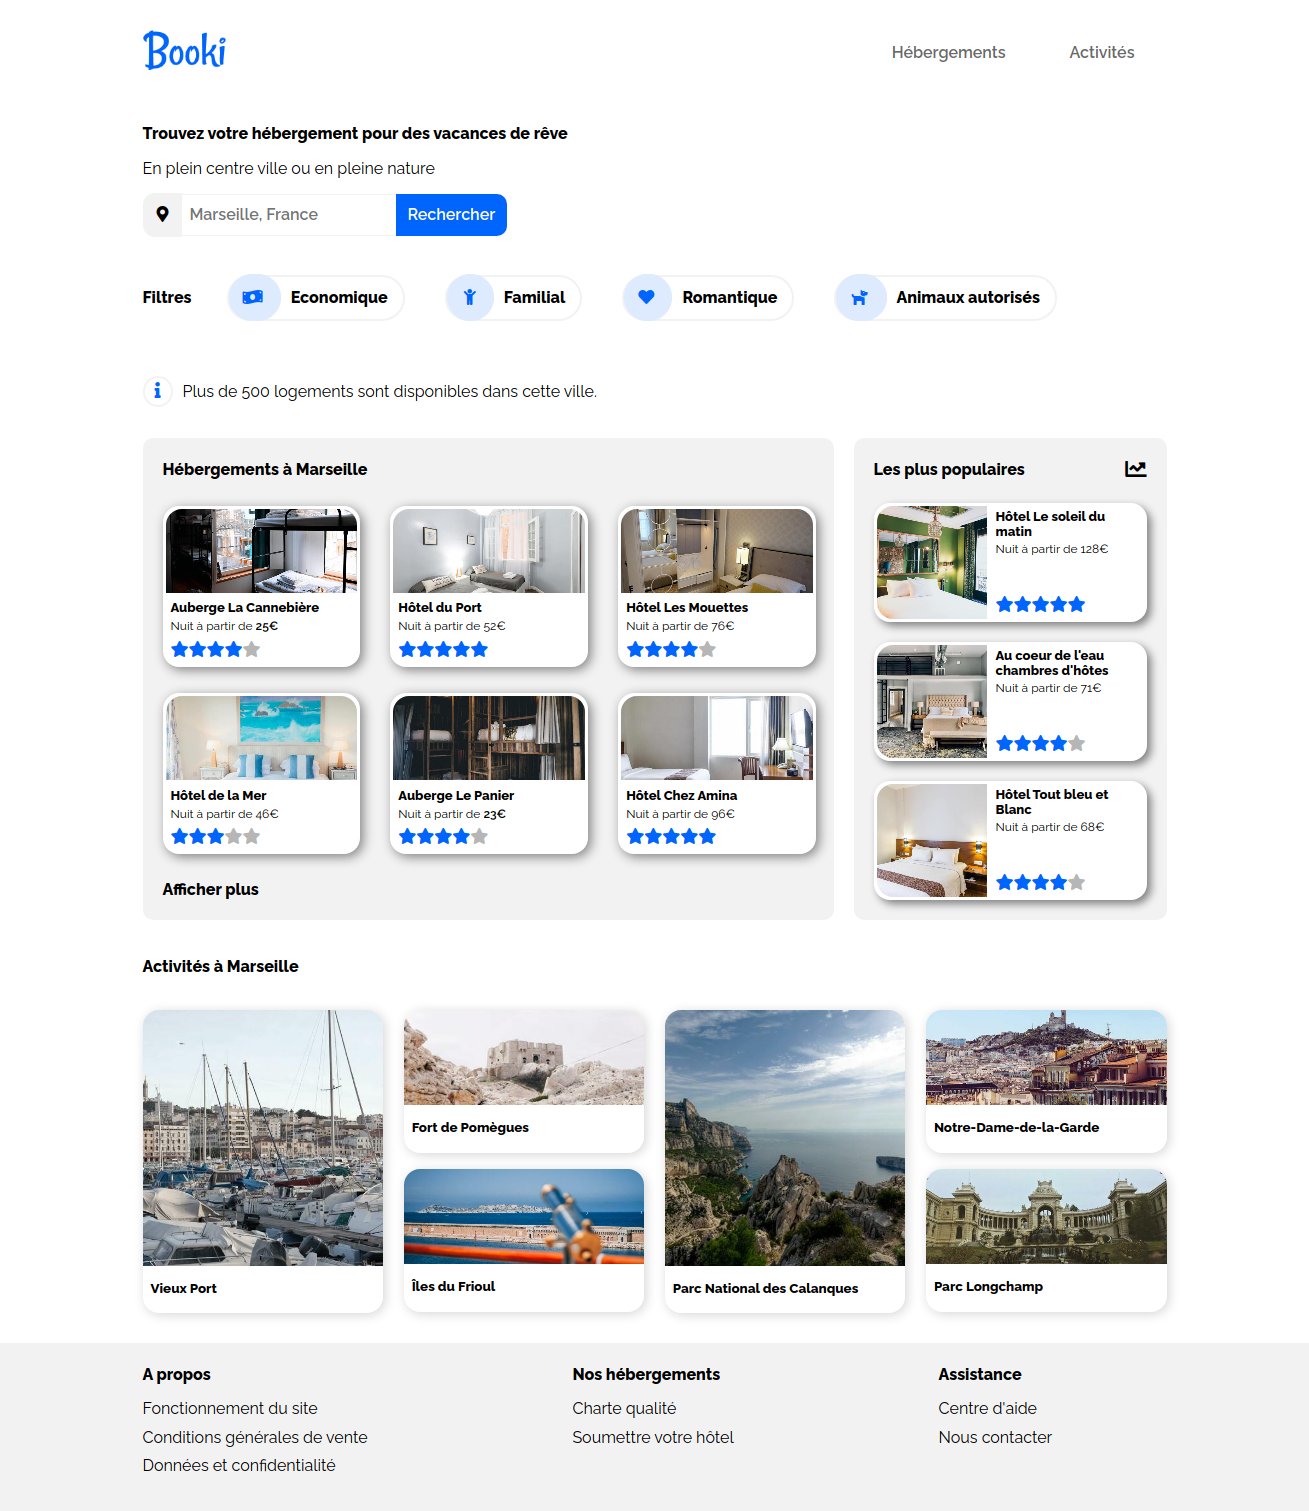Open the Hôtel Le soleil du matin card

tap(1010, 561)
